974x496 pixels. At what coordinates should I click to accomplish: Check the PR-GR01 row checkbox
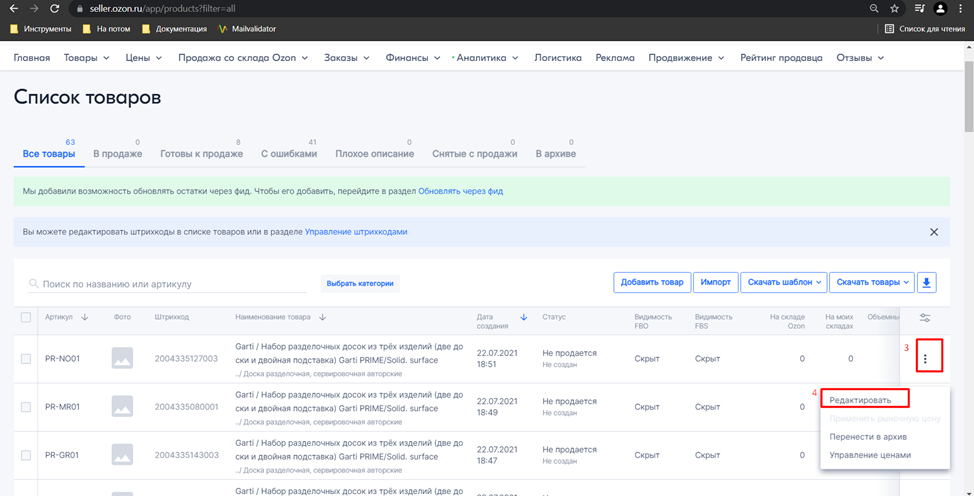pyautogui.click(x=25, y=456)
